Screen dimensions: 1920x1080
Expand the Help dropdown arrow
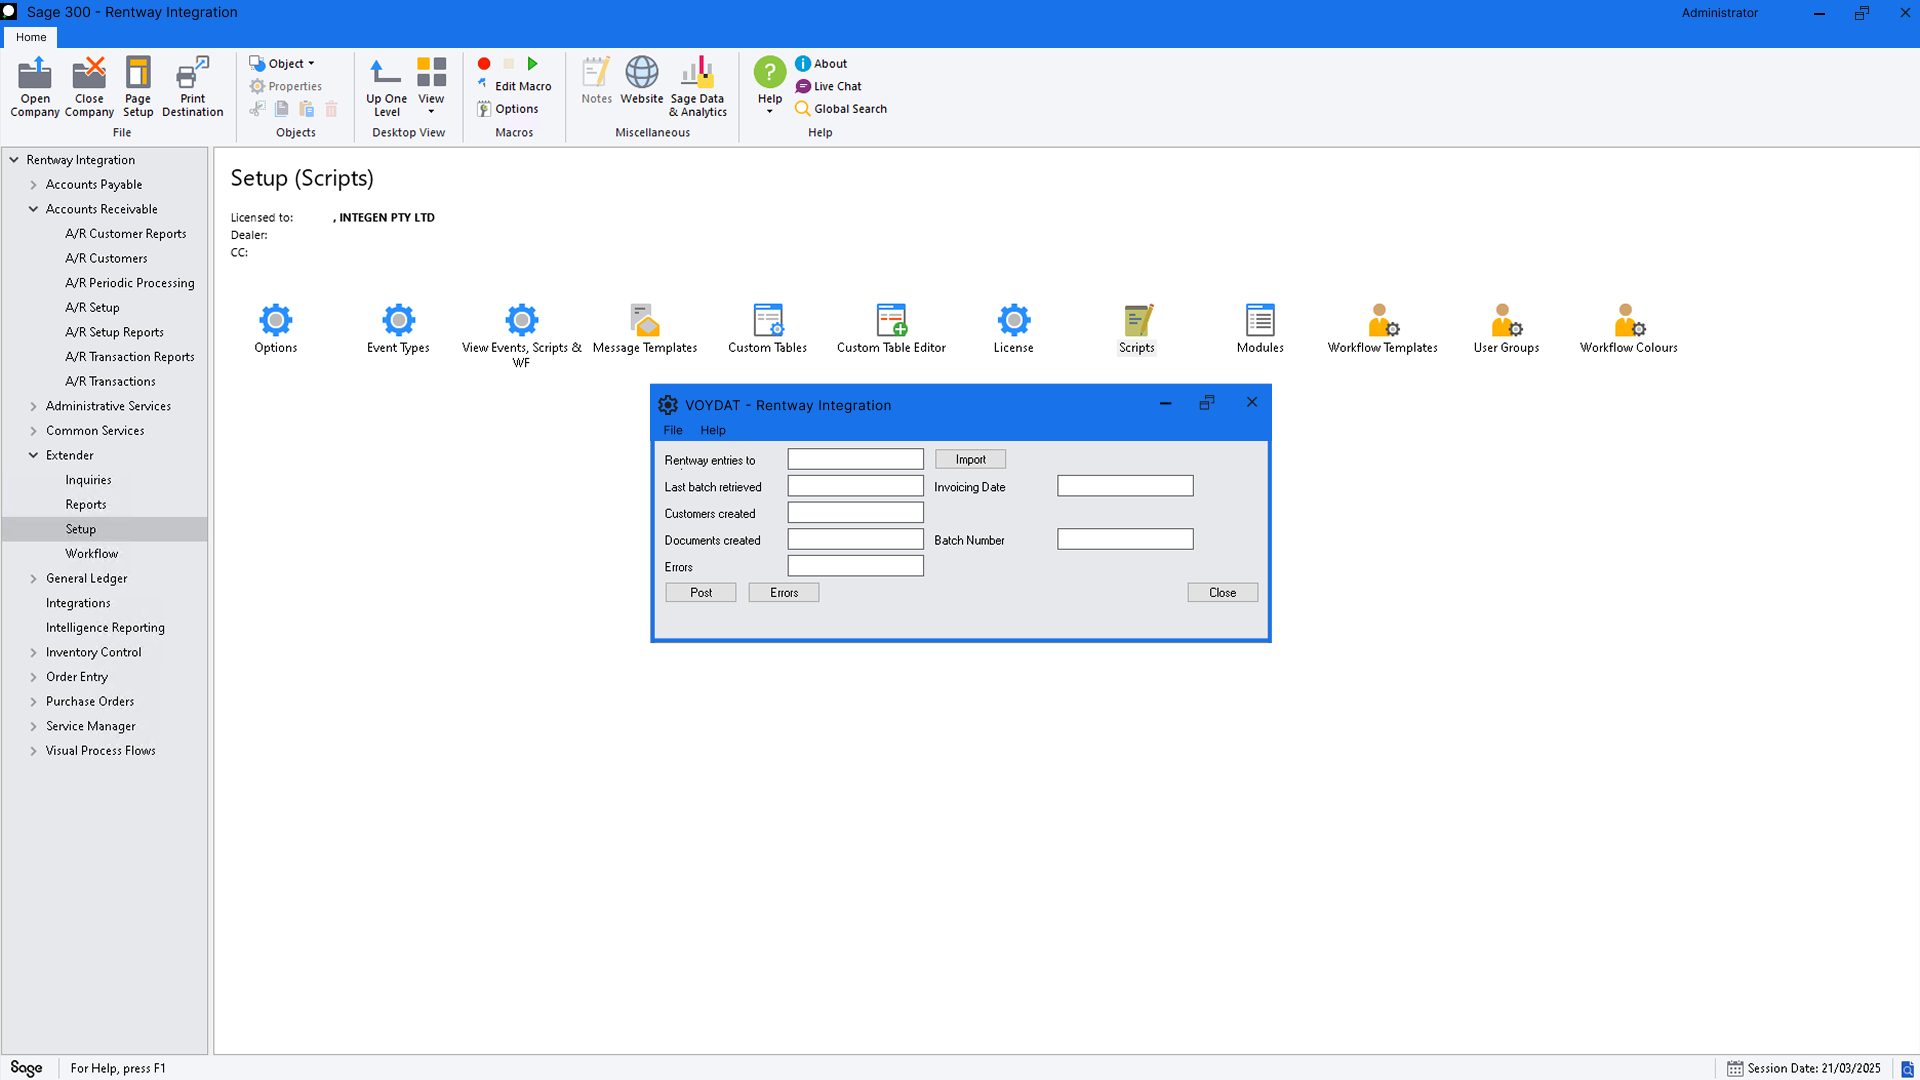769,111
